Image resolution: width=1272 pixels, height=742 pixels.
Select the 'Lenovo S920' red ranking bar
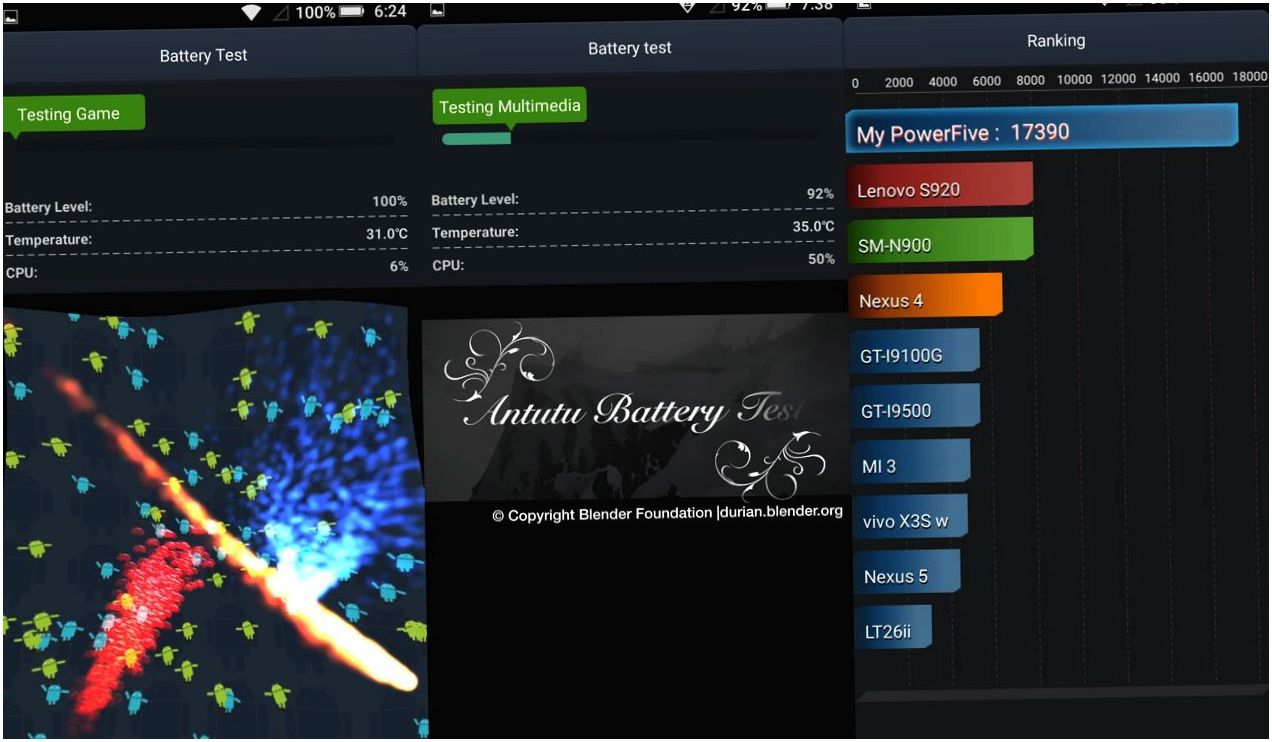tap(940, 187)
